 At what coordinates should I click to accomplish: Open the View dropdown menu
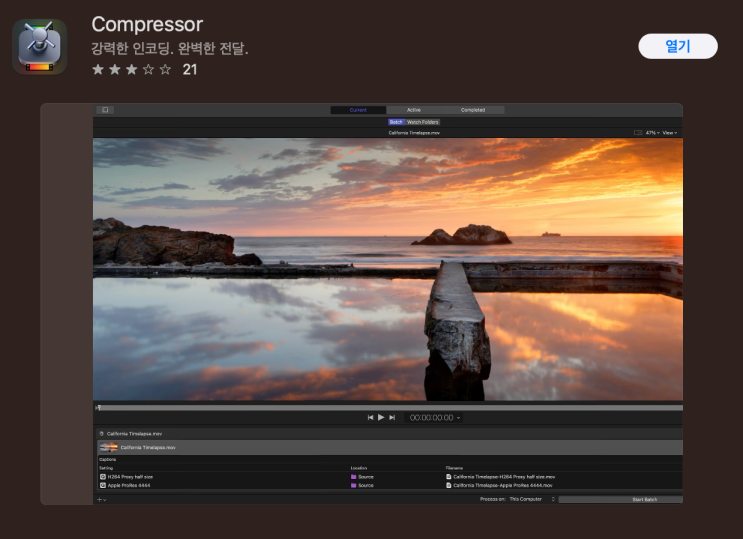(x=670, y=133)
